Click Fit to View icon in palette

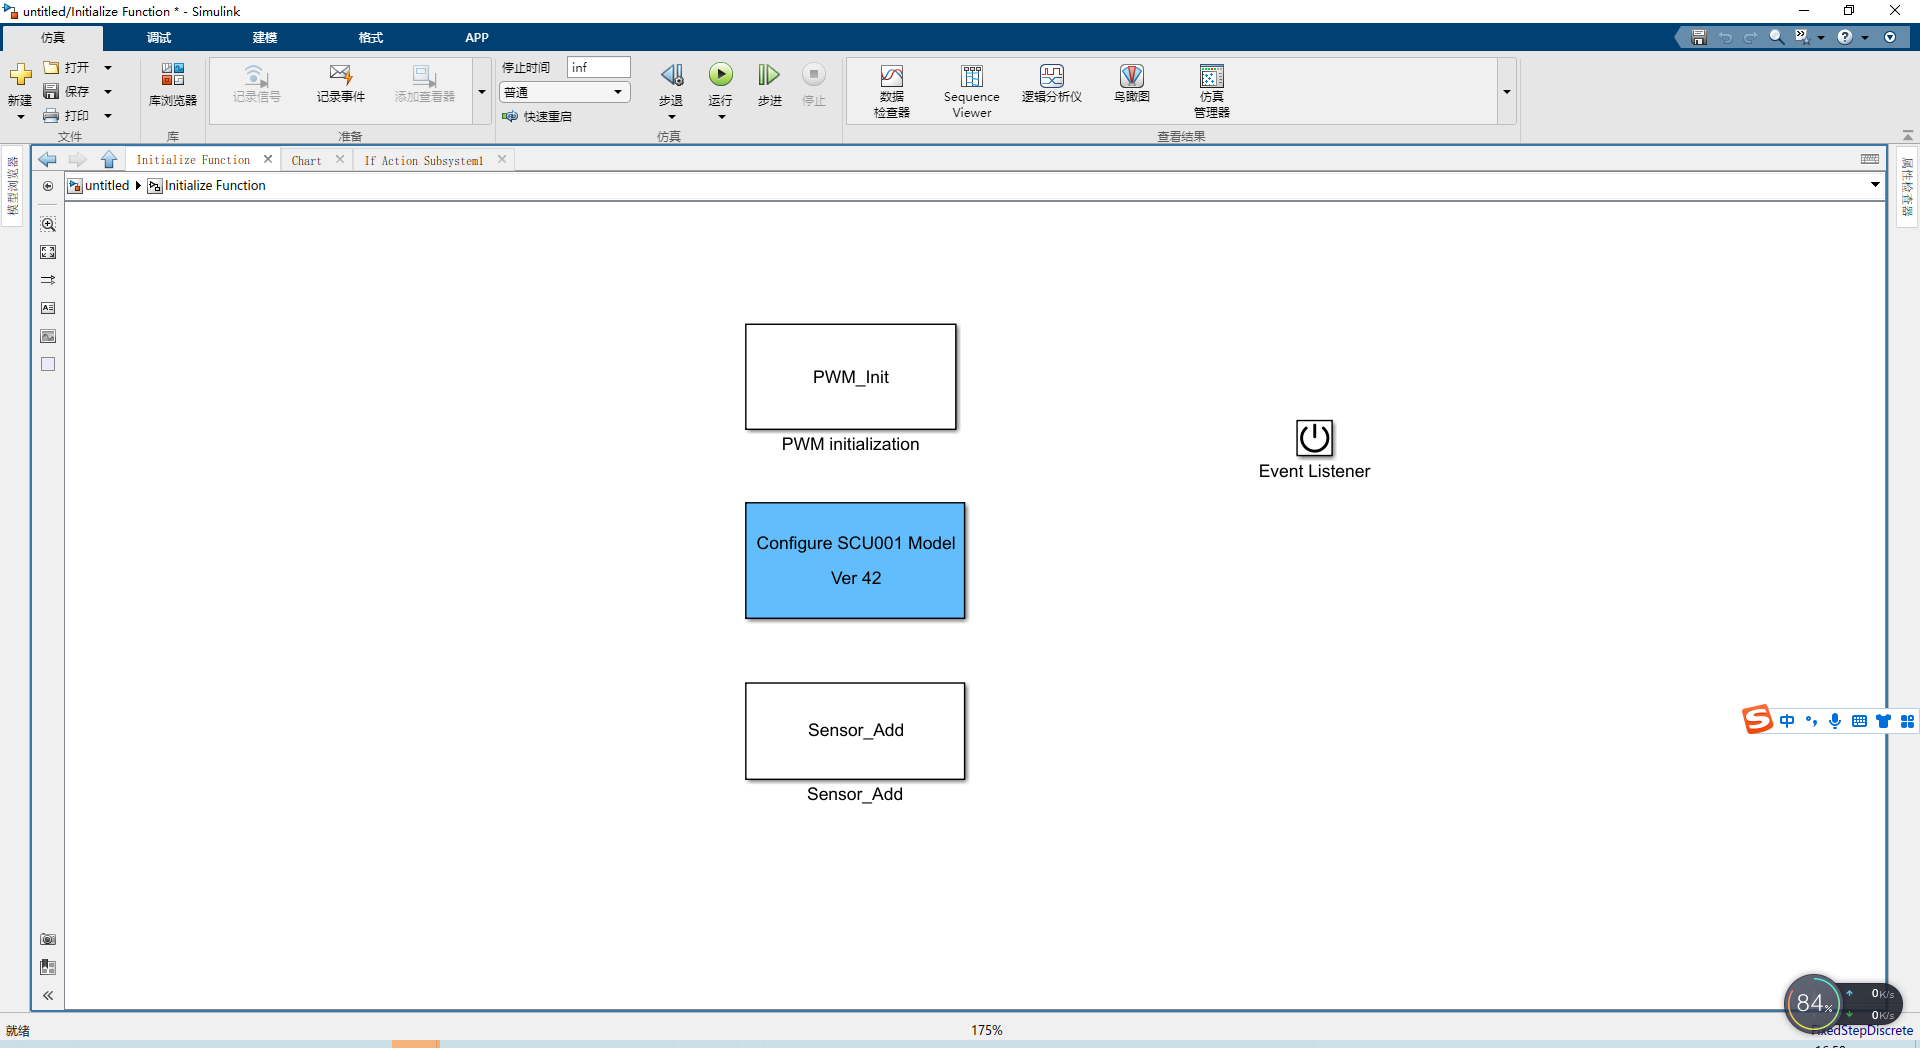click(48, 252)
